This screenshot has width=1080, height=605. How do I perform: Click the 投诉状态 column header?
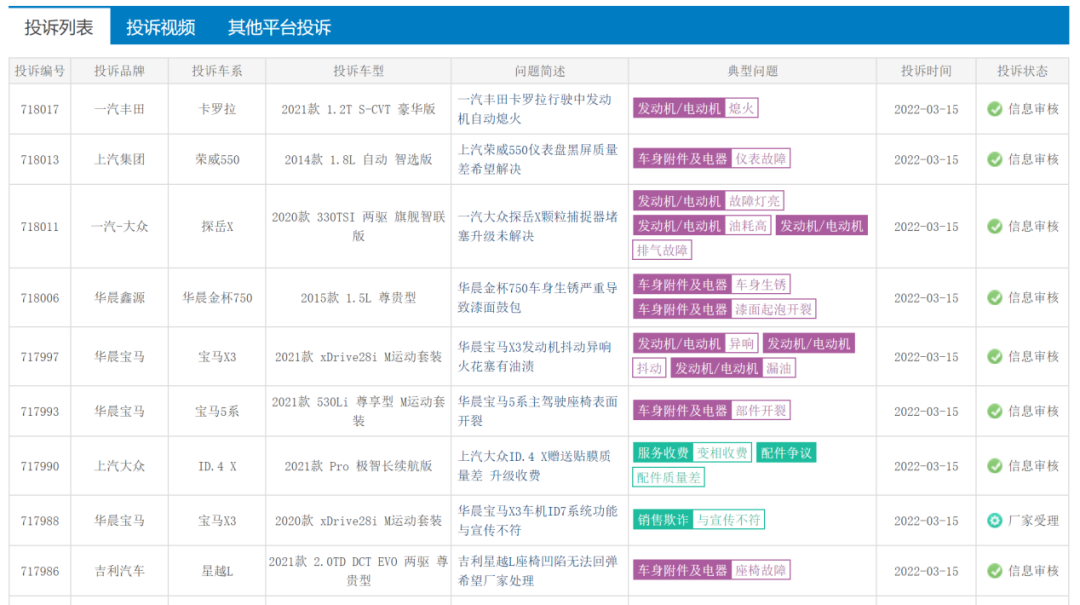[1022, 71]
